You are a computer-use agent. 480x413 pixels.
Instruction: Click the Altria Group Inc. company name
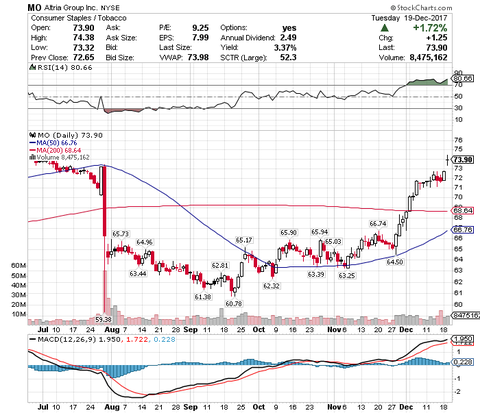click(x=71, y=8)
